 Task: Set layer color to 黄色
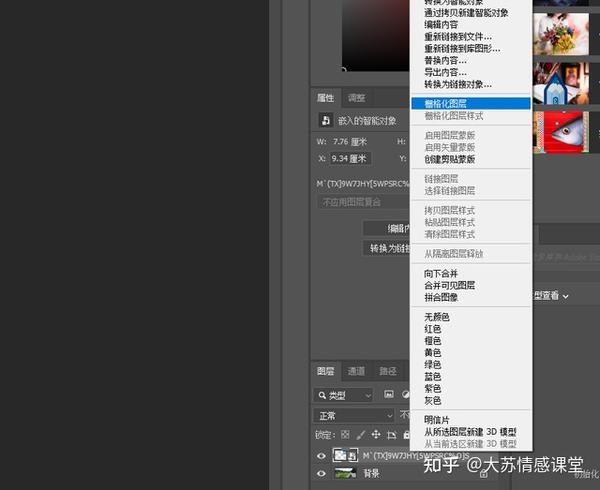pyautogui.click(x=471, y=353)
